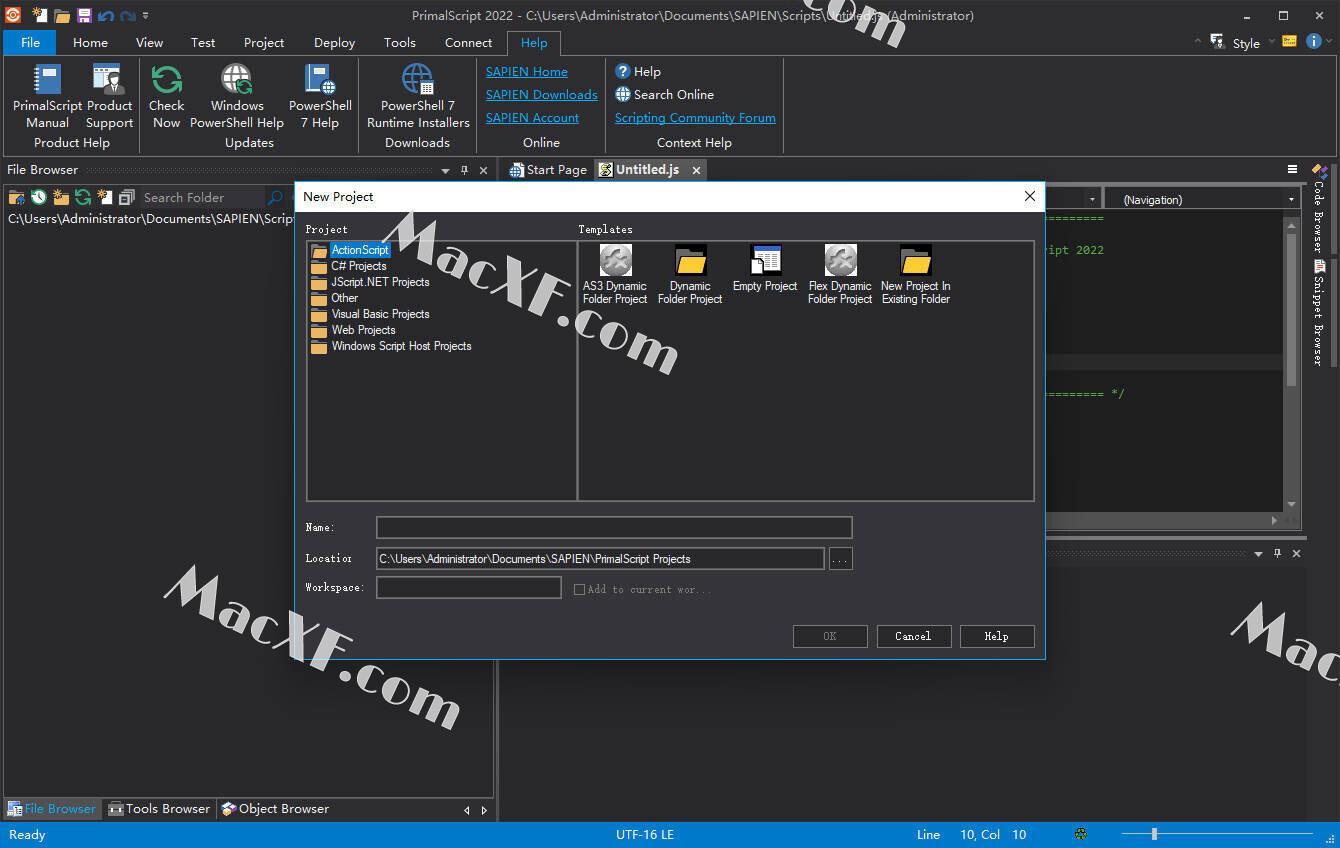Click the blue information icon at top right
The height and width of the screenshot is (848, 1340).
point(1314,41)
